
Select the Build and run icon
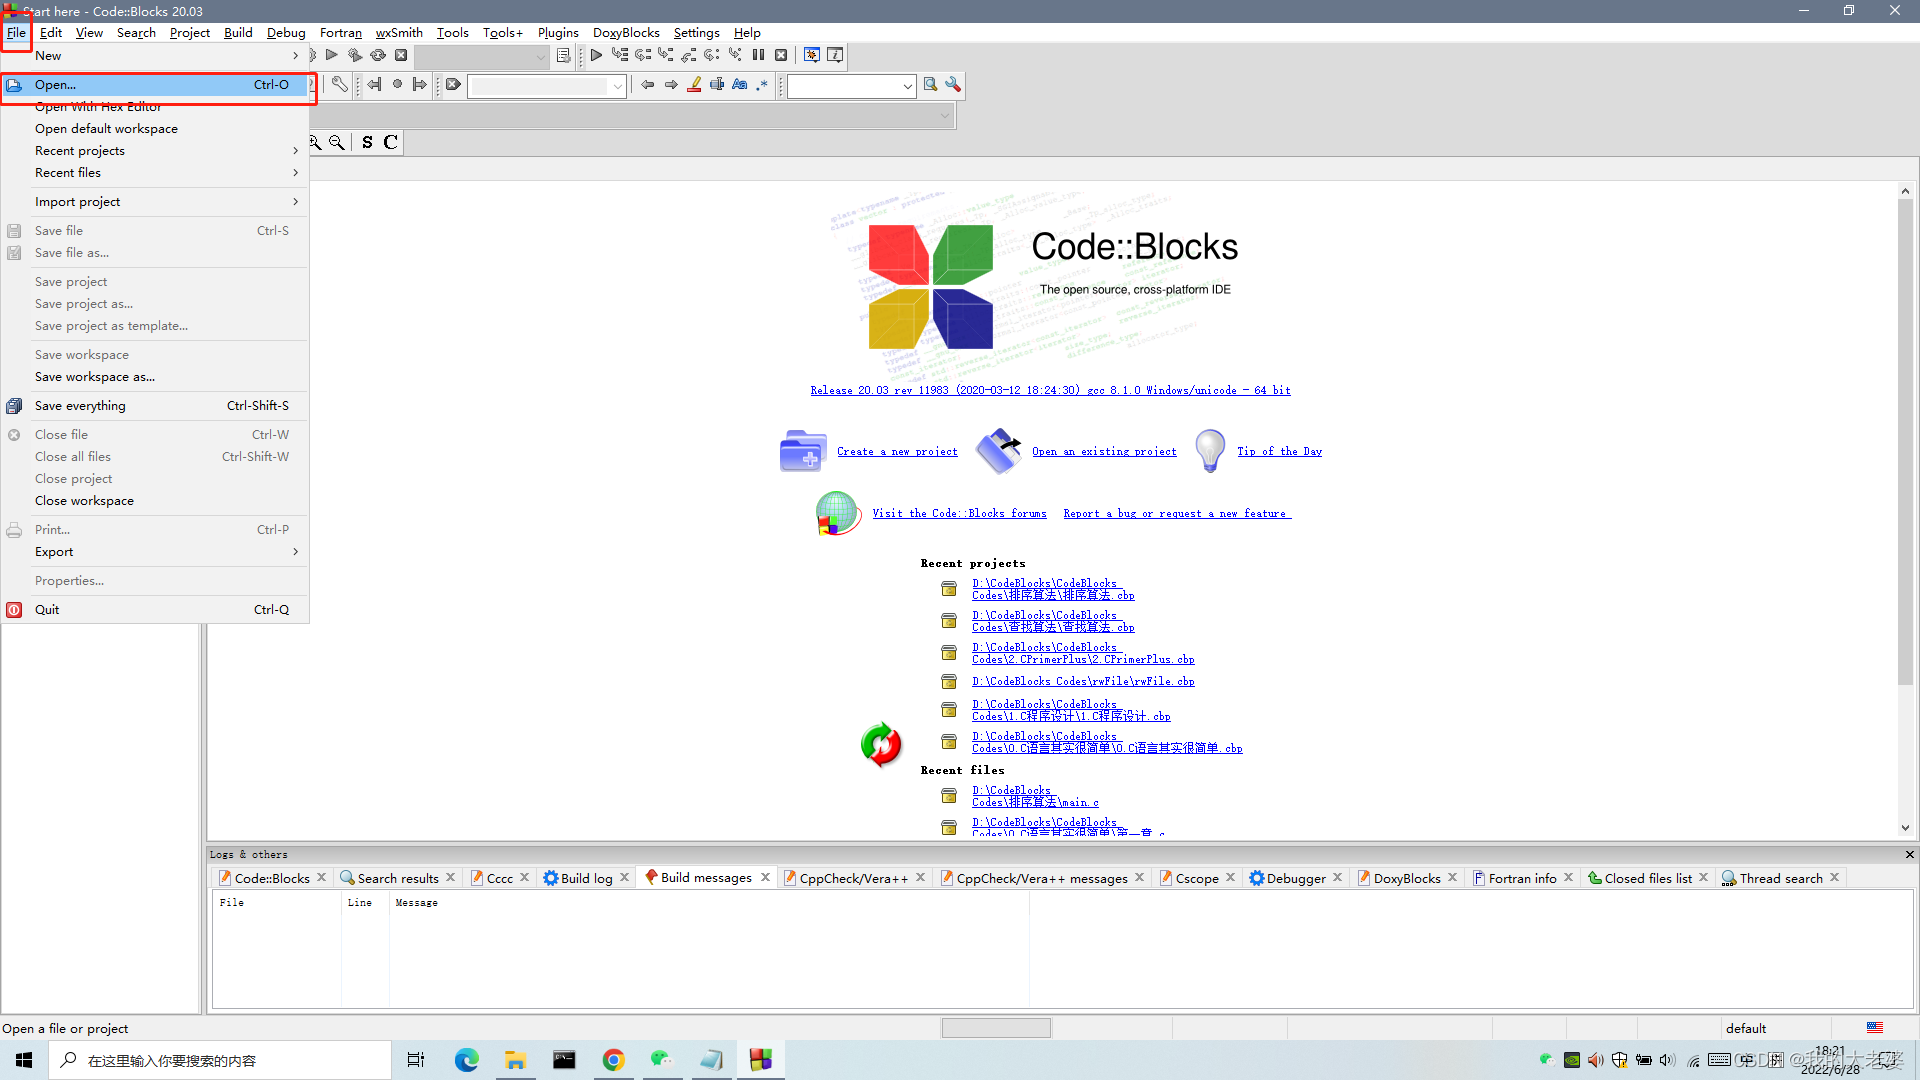pyautogui.click(x=356, y=55)
